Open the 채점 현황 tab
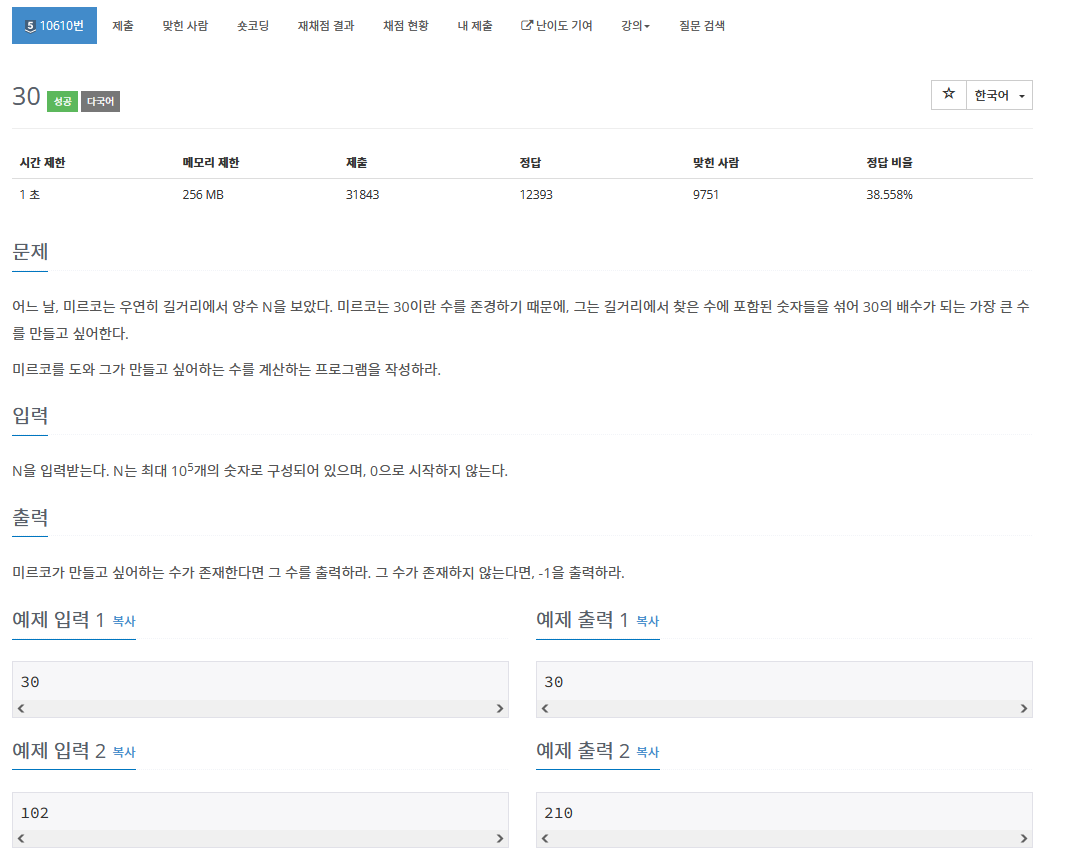This screenshot has width=1073, height=867. 404,25
